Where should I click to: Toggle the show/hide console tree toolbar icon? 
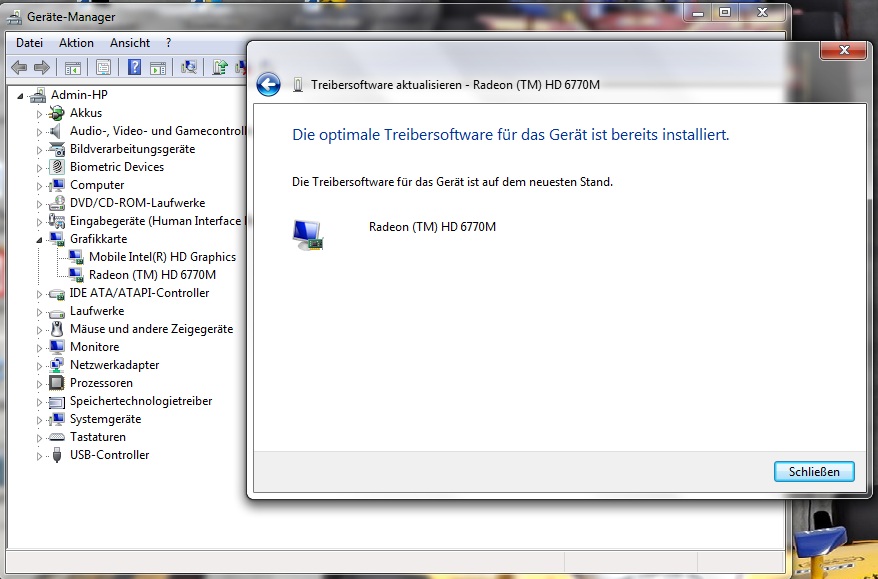coord(73,68)
